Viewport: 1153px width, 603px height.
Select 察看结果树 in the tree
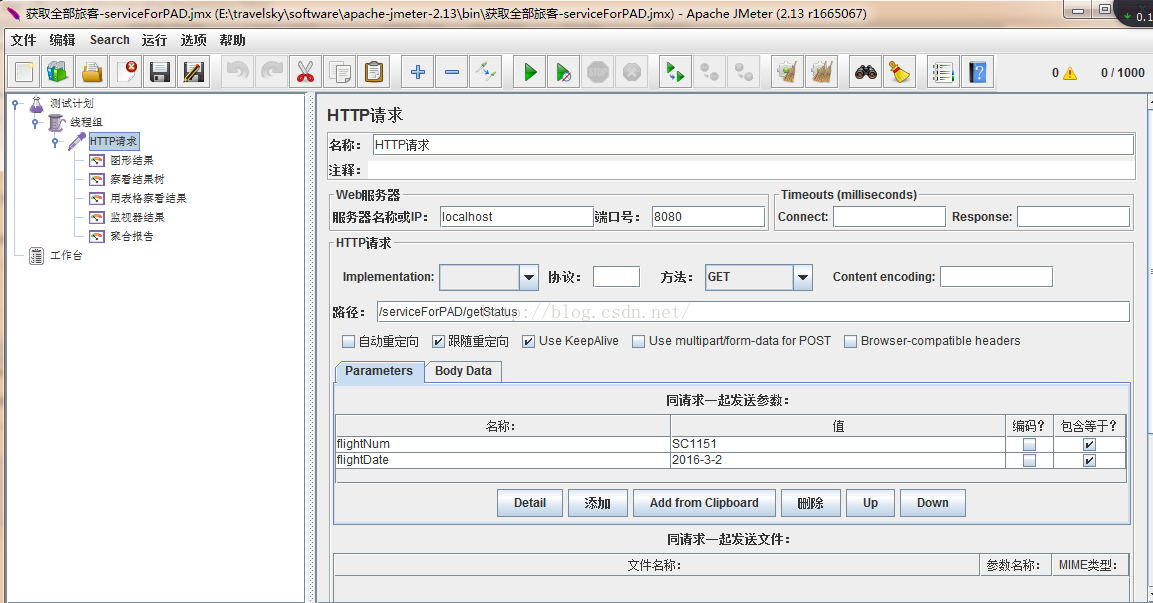[138, 179]
